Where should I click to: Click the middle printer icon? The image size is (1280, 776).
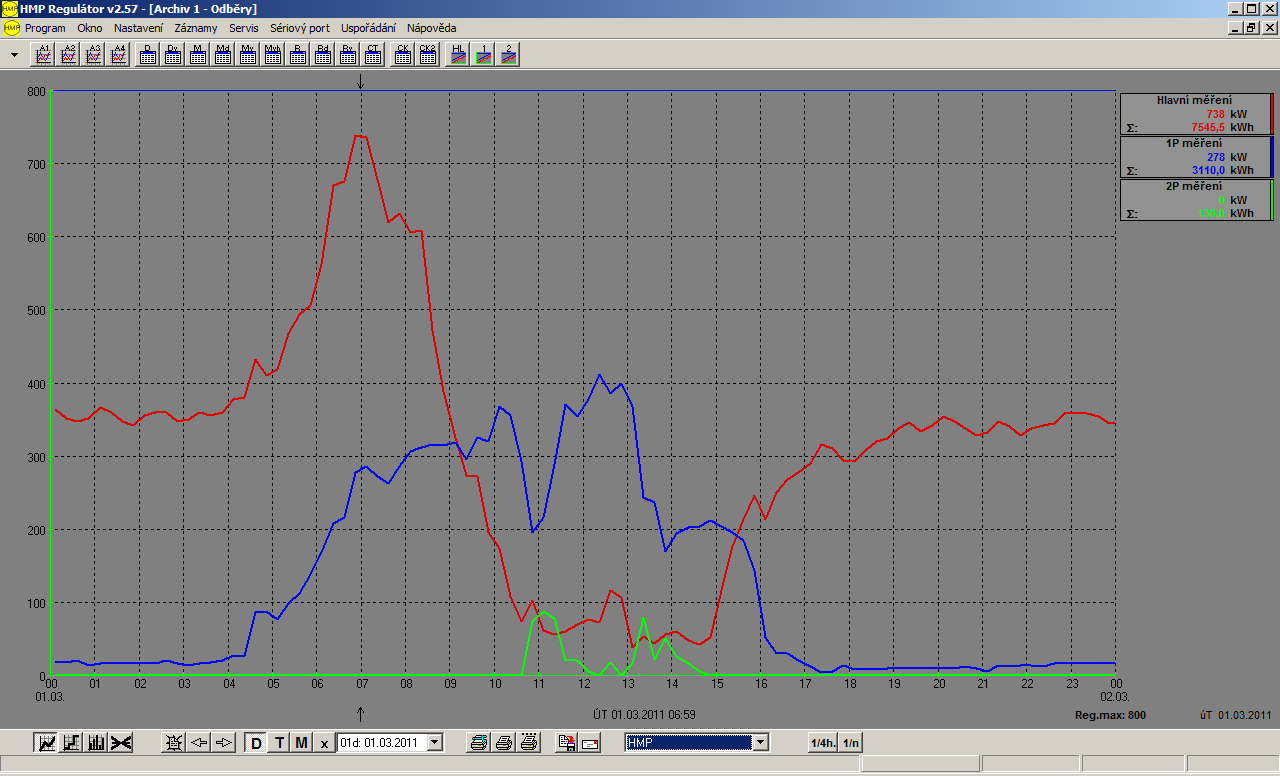pos(504,742)
